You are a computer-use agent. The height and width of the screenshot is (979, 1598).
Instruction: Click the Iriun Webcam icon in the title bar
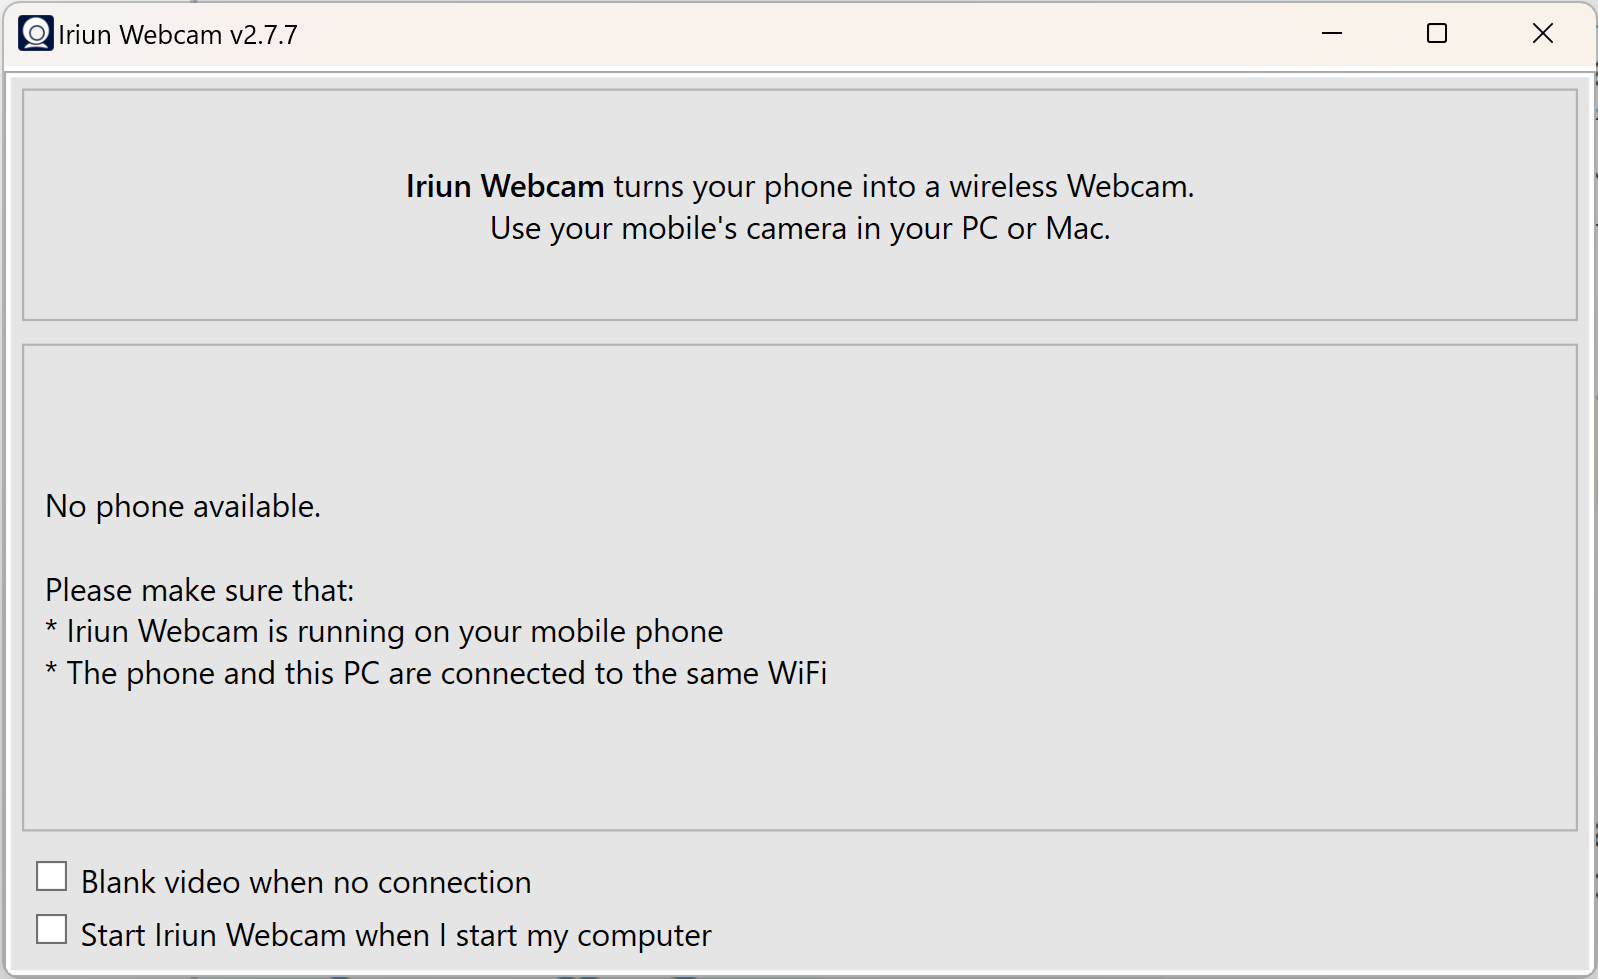[x=35, y=32]
